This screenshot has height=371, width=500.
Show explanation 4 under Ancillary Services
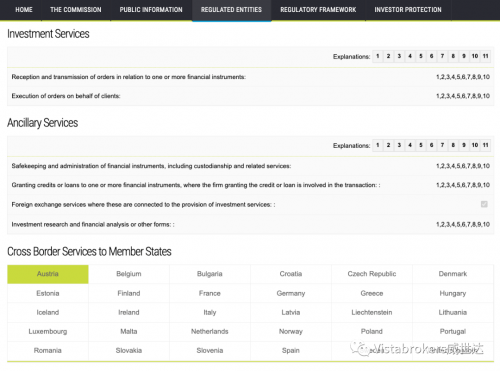click(x=410, y=145)
